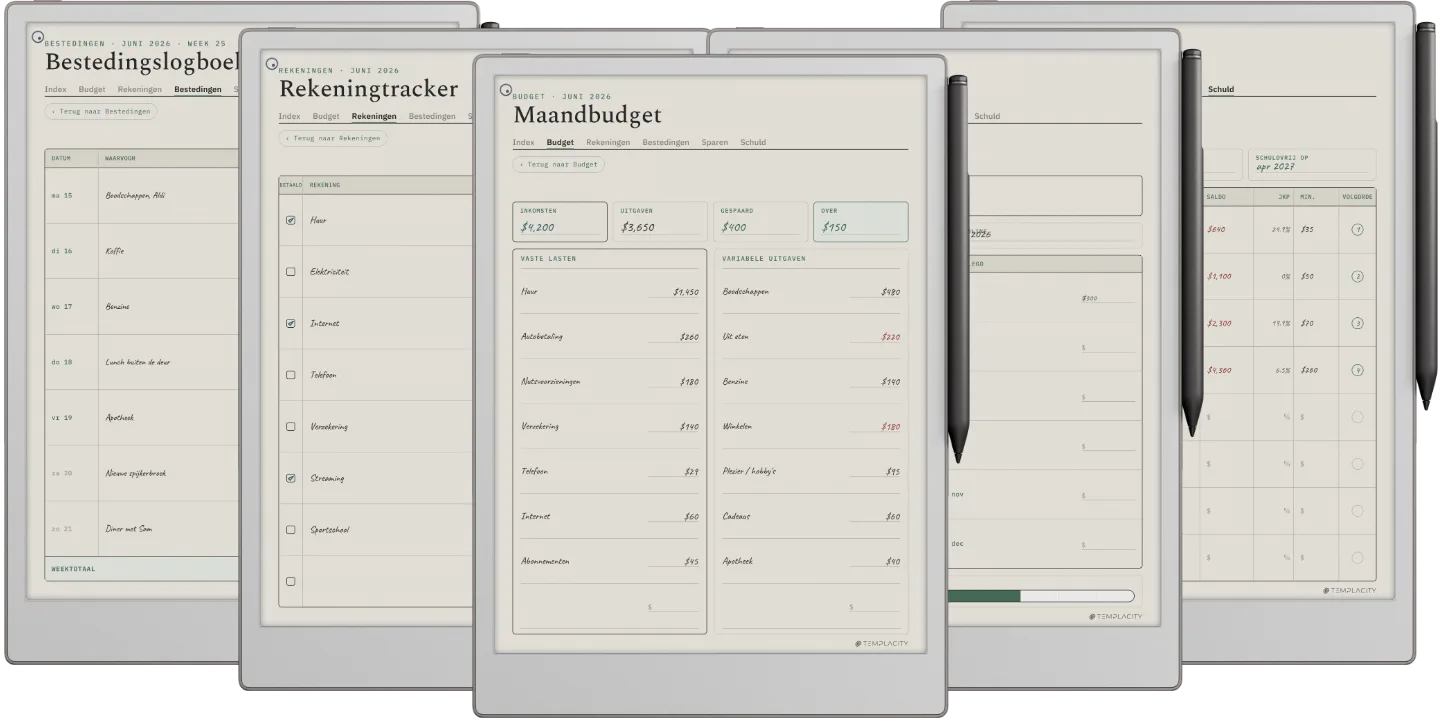Image resolution: width=1440 pixels, height=718 pixels.
Task: Edit the Uitgaven $3,650 field
Action: pos(660,222)
